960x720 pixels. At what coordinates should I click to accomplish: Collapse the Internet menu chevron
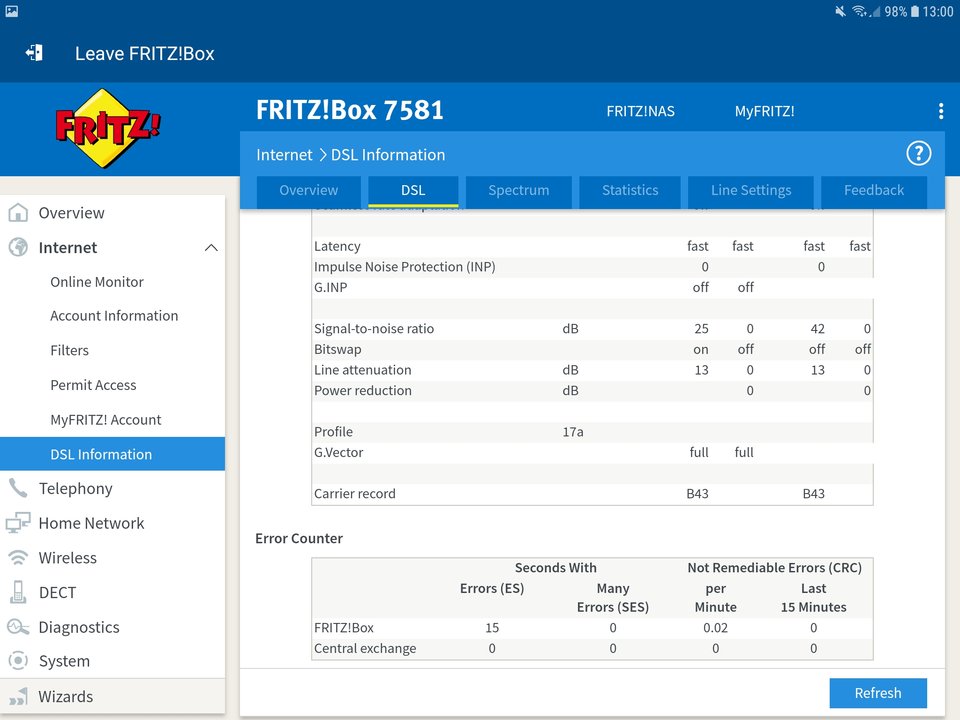coord(211,247)
